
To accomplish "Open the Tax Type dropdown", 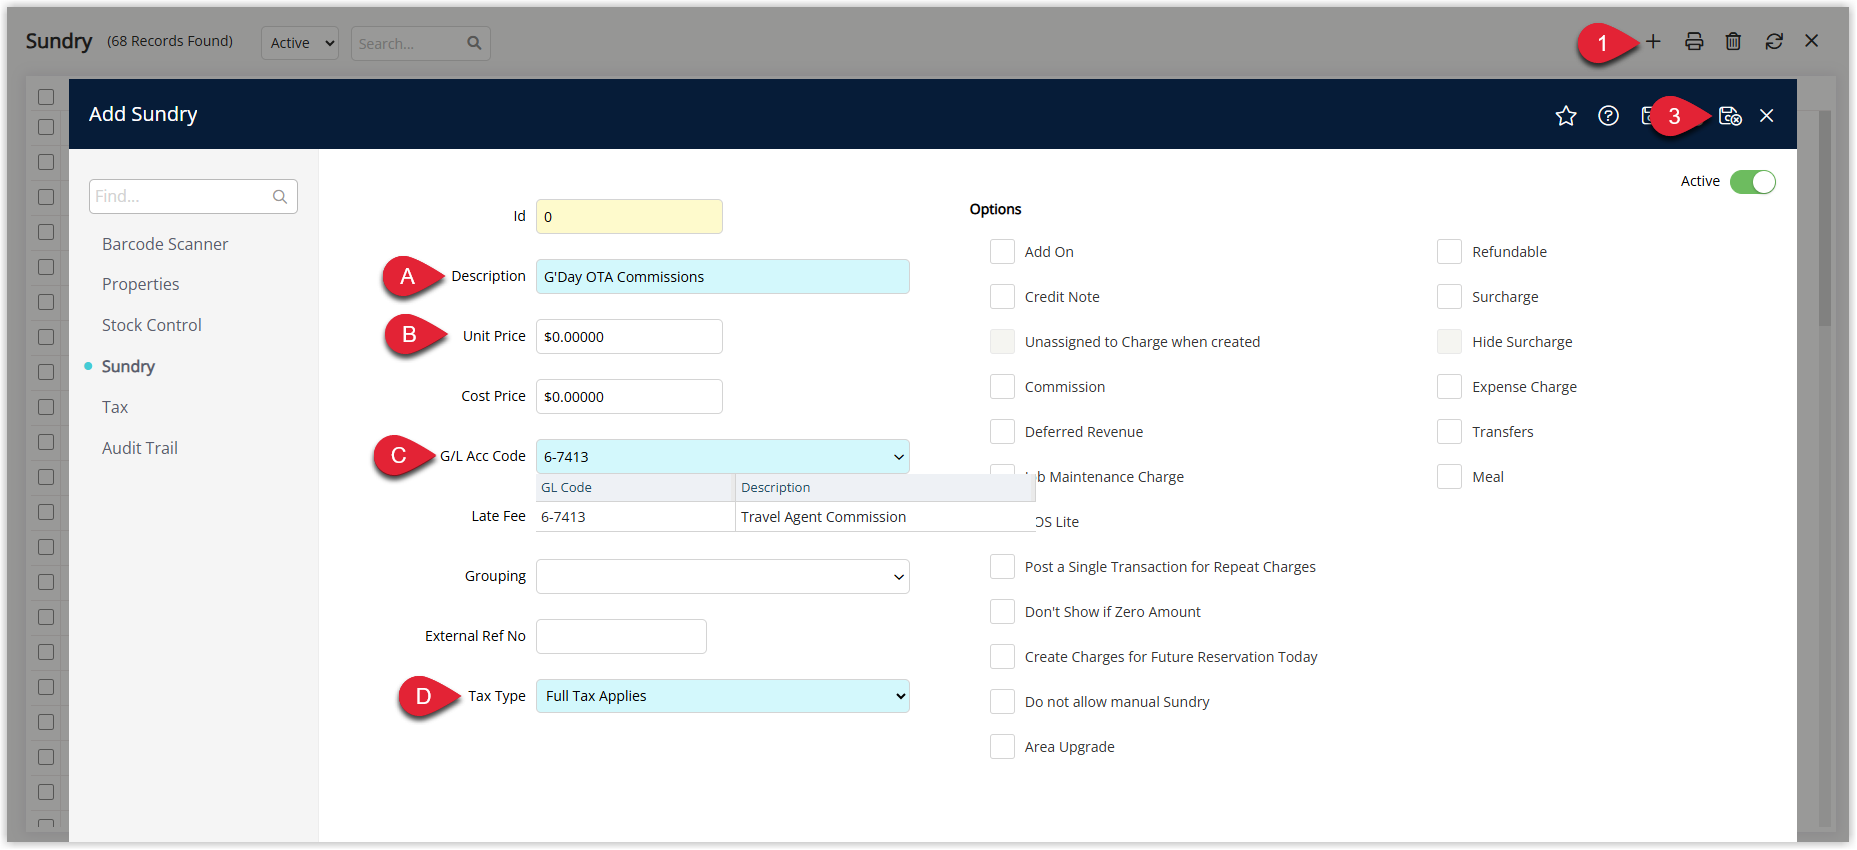I will pyautogui.click(x=723, y=696).
